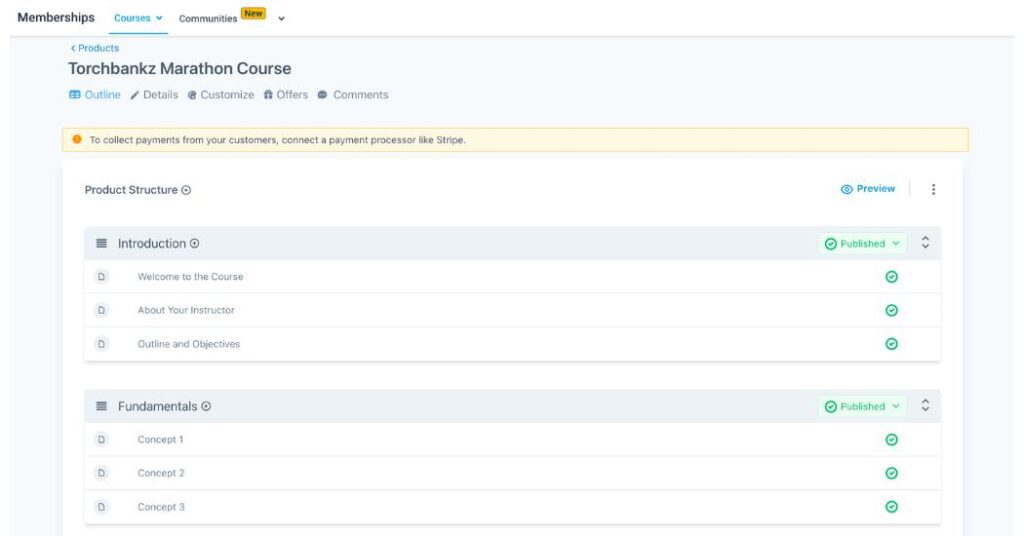Collapse the Fundamentals module with arrows
Viewport: 1024px width, 536px height.
925,405
